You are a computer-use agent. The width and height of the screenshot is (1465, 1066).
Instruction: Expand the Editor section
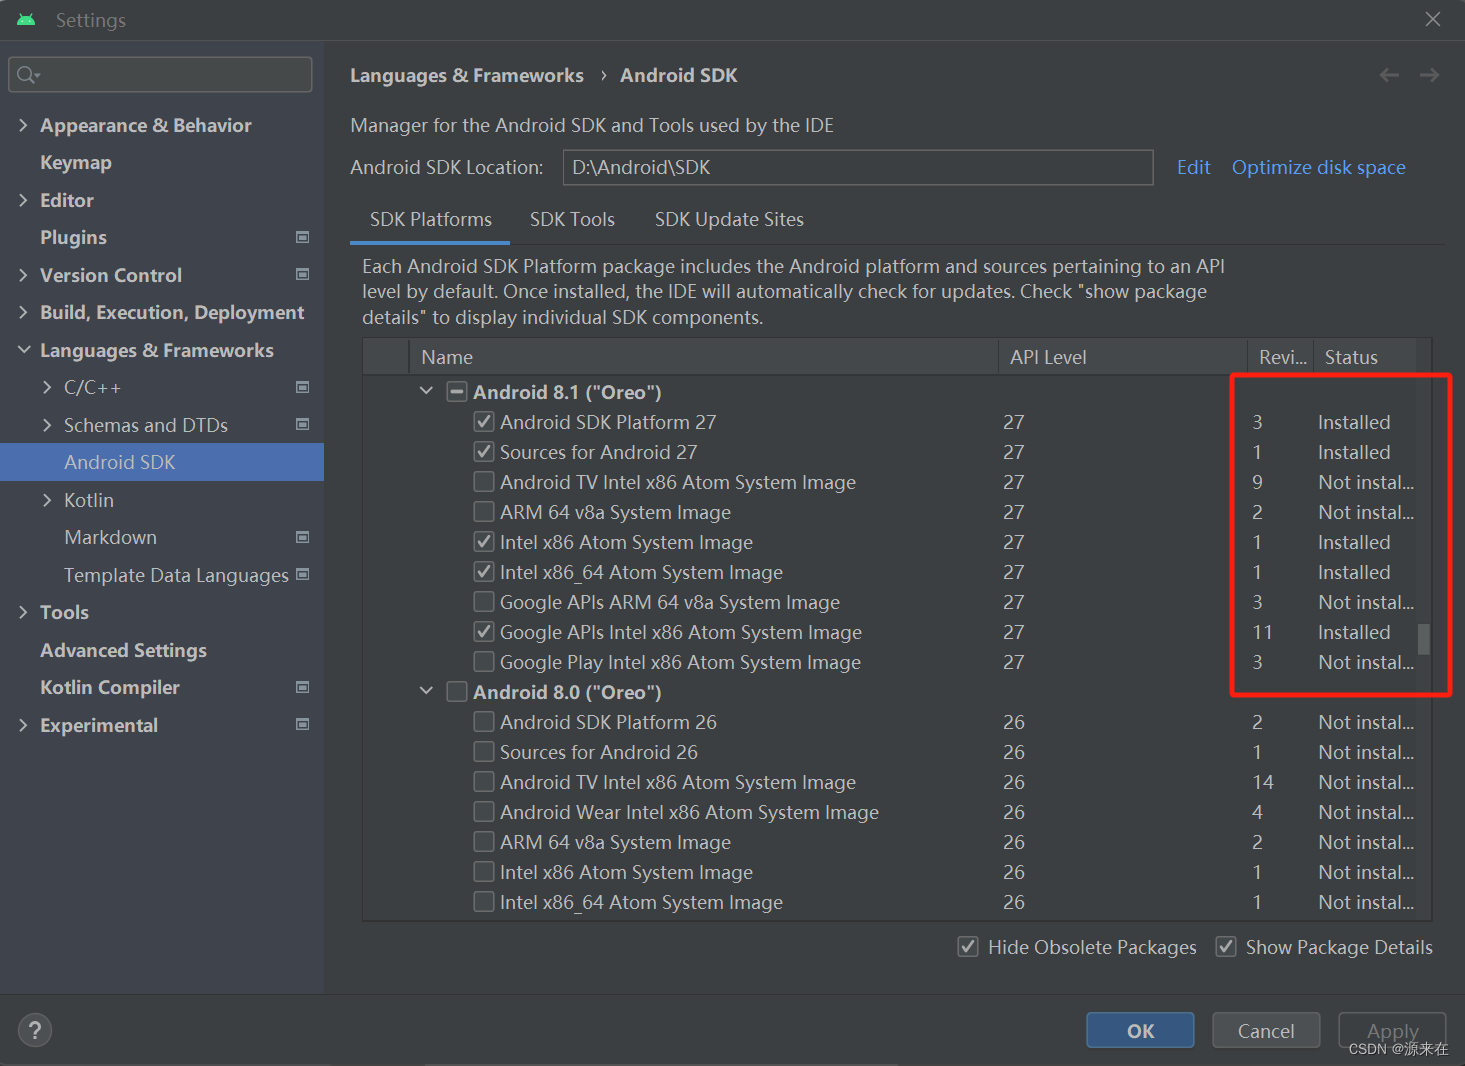pyautogui.click(x=23, y=200)
